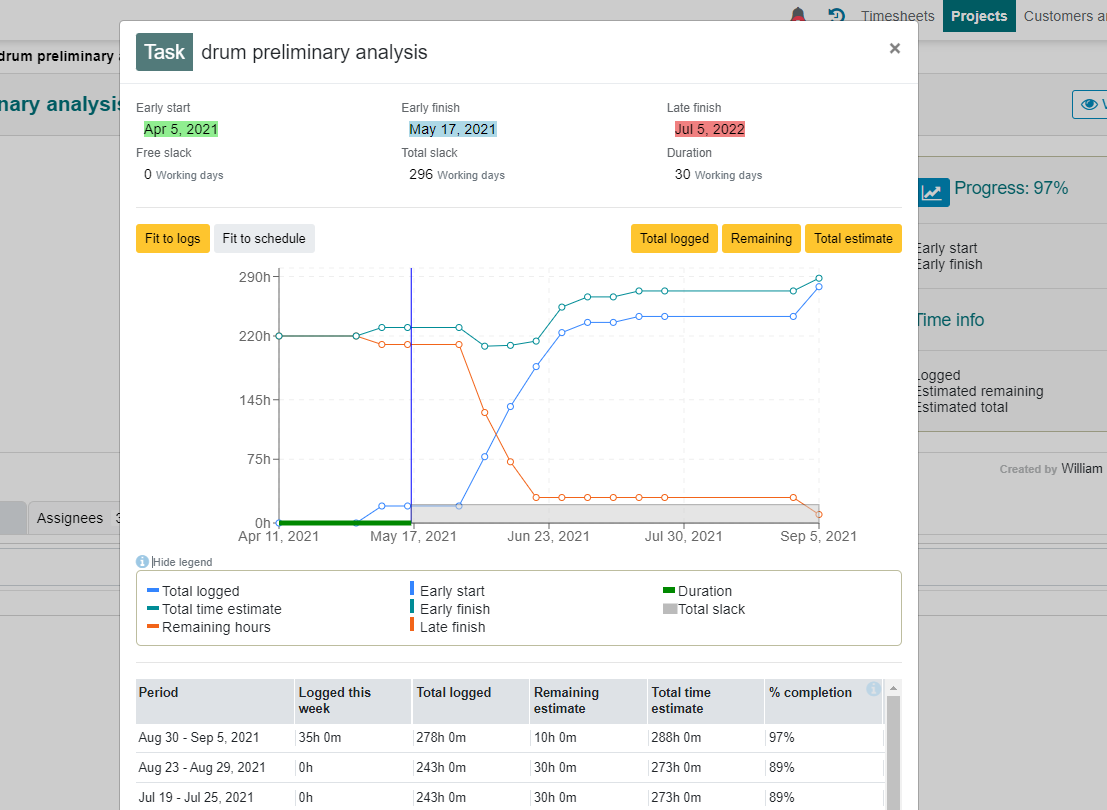Click the eye view icon
The width and height of the screenshot is (1107, 810).
[x=1089, y=105]
